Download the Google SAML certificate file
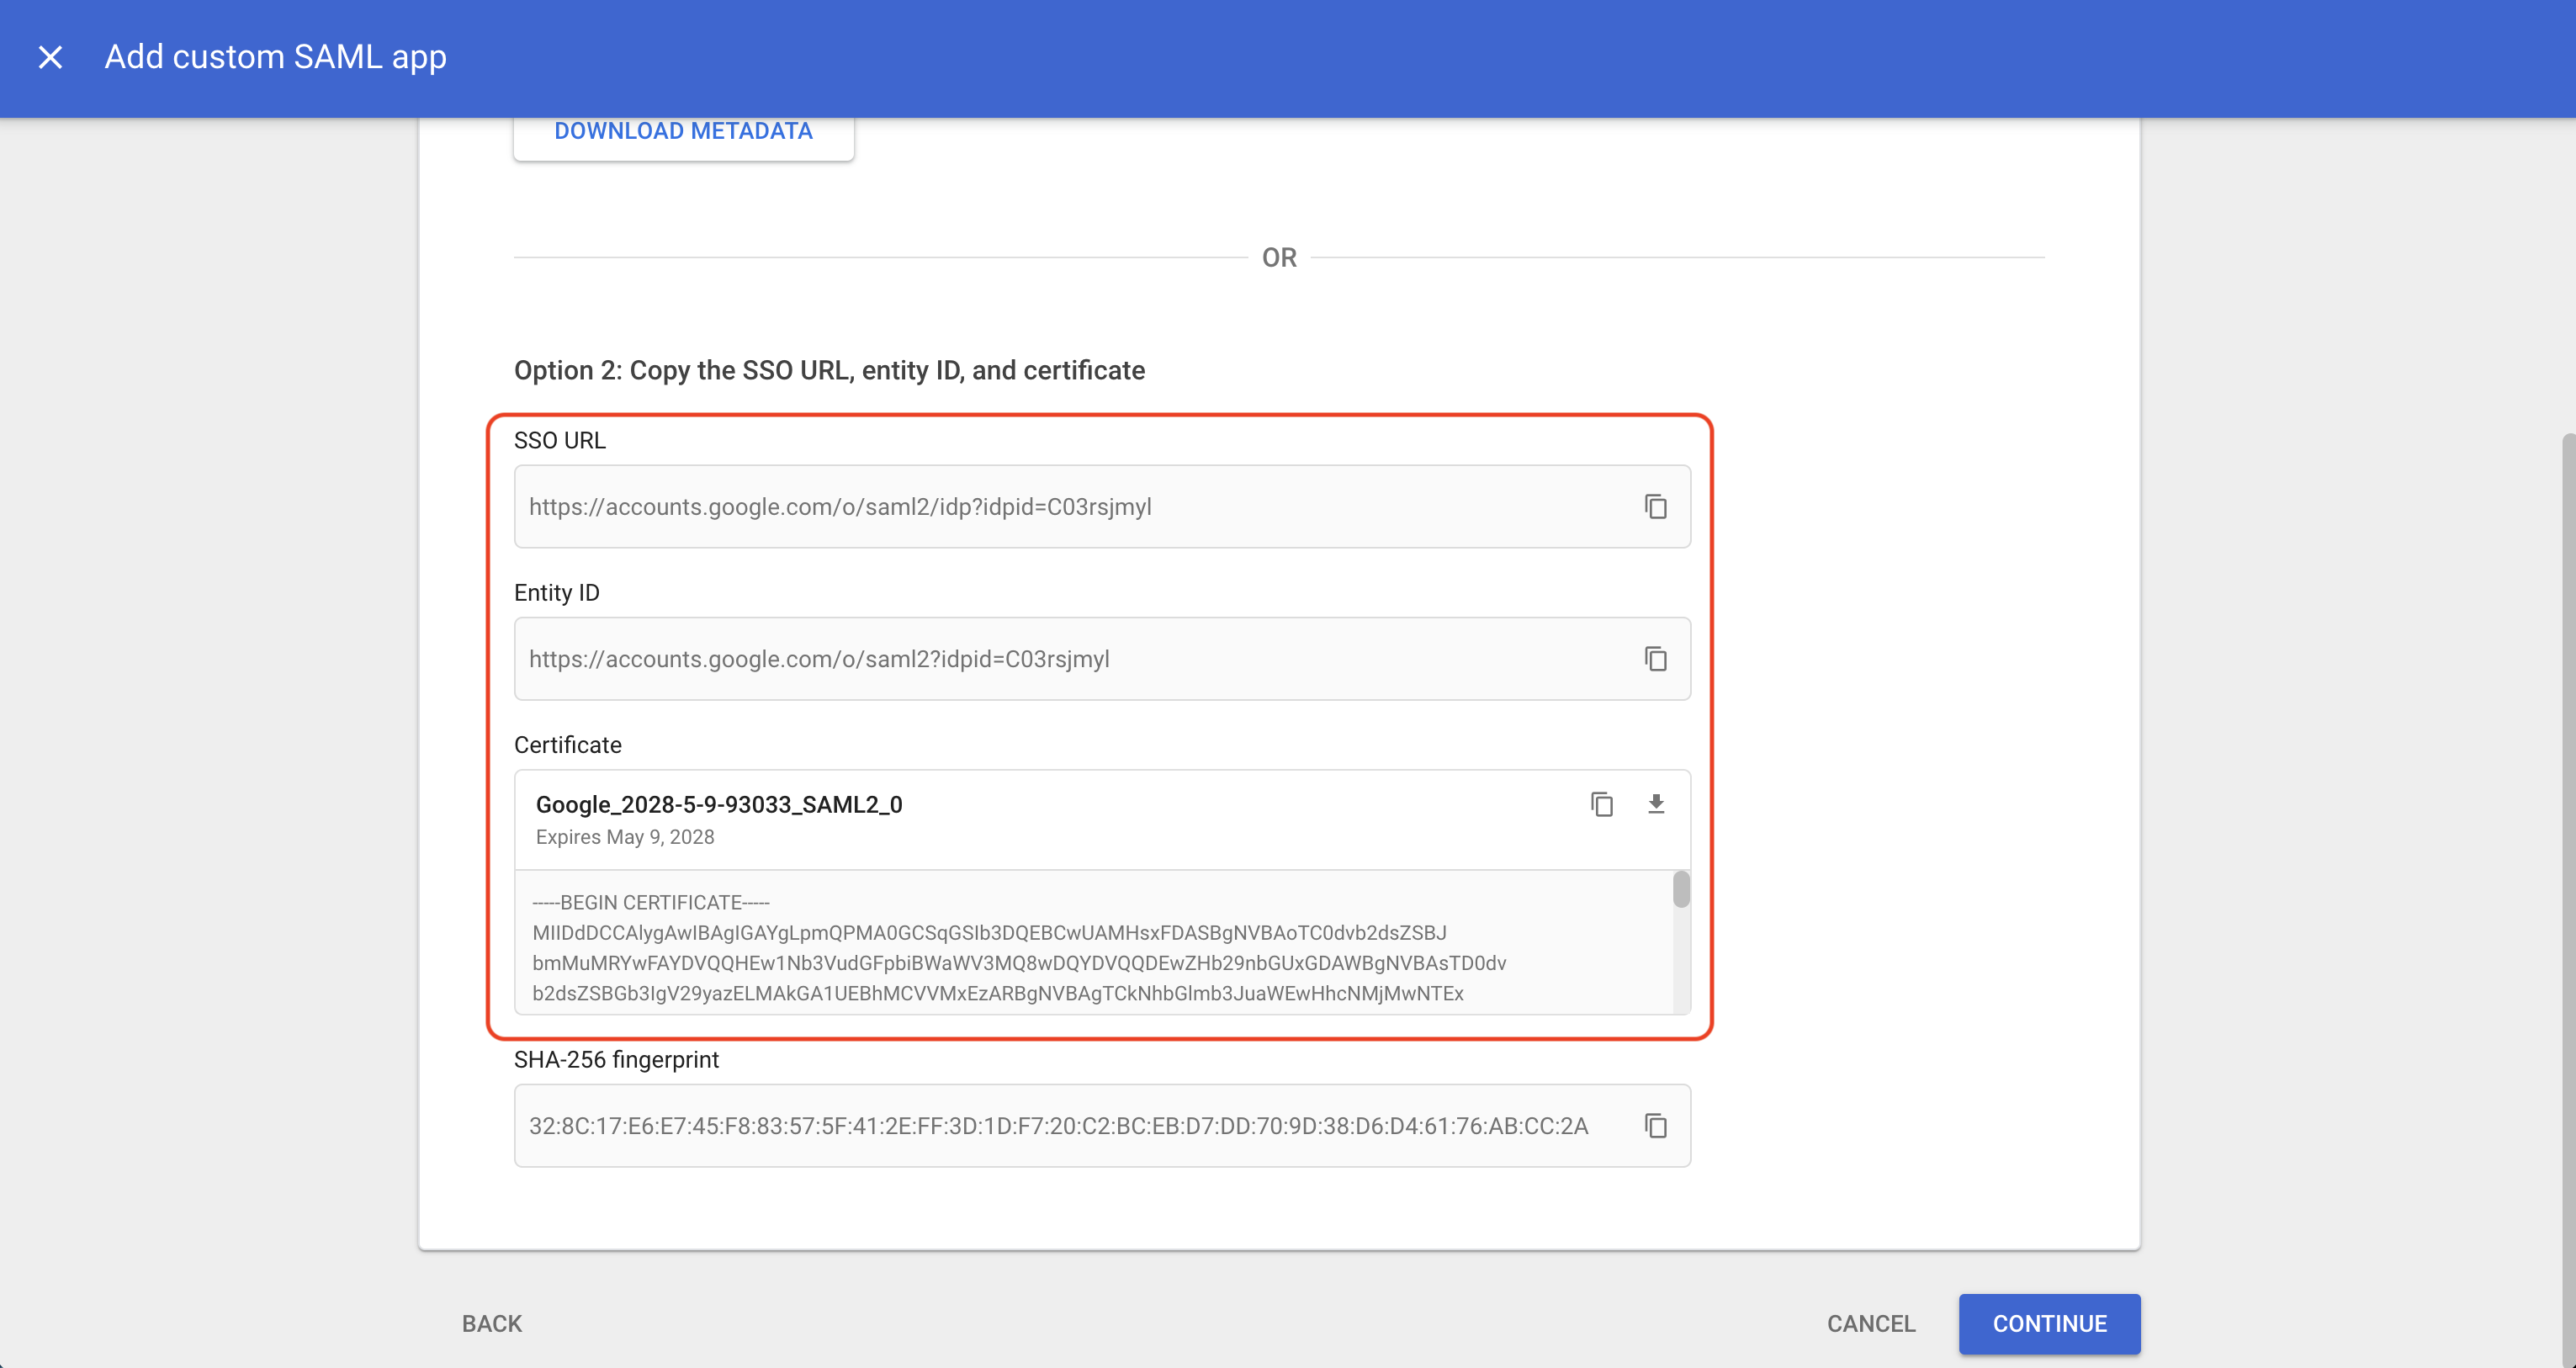This screenshot has height=1368, width=2576. (1655, 804)
